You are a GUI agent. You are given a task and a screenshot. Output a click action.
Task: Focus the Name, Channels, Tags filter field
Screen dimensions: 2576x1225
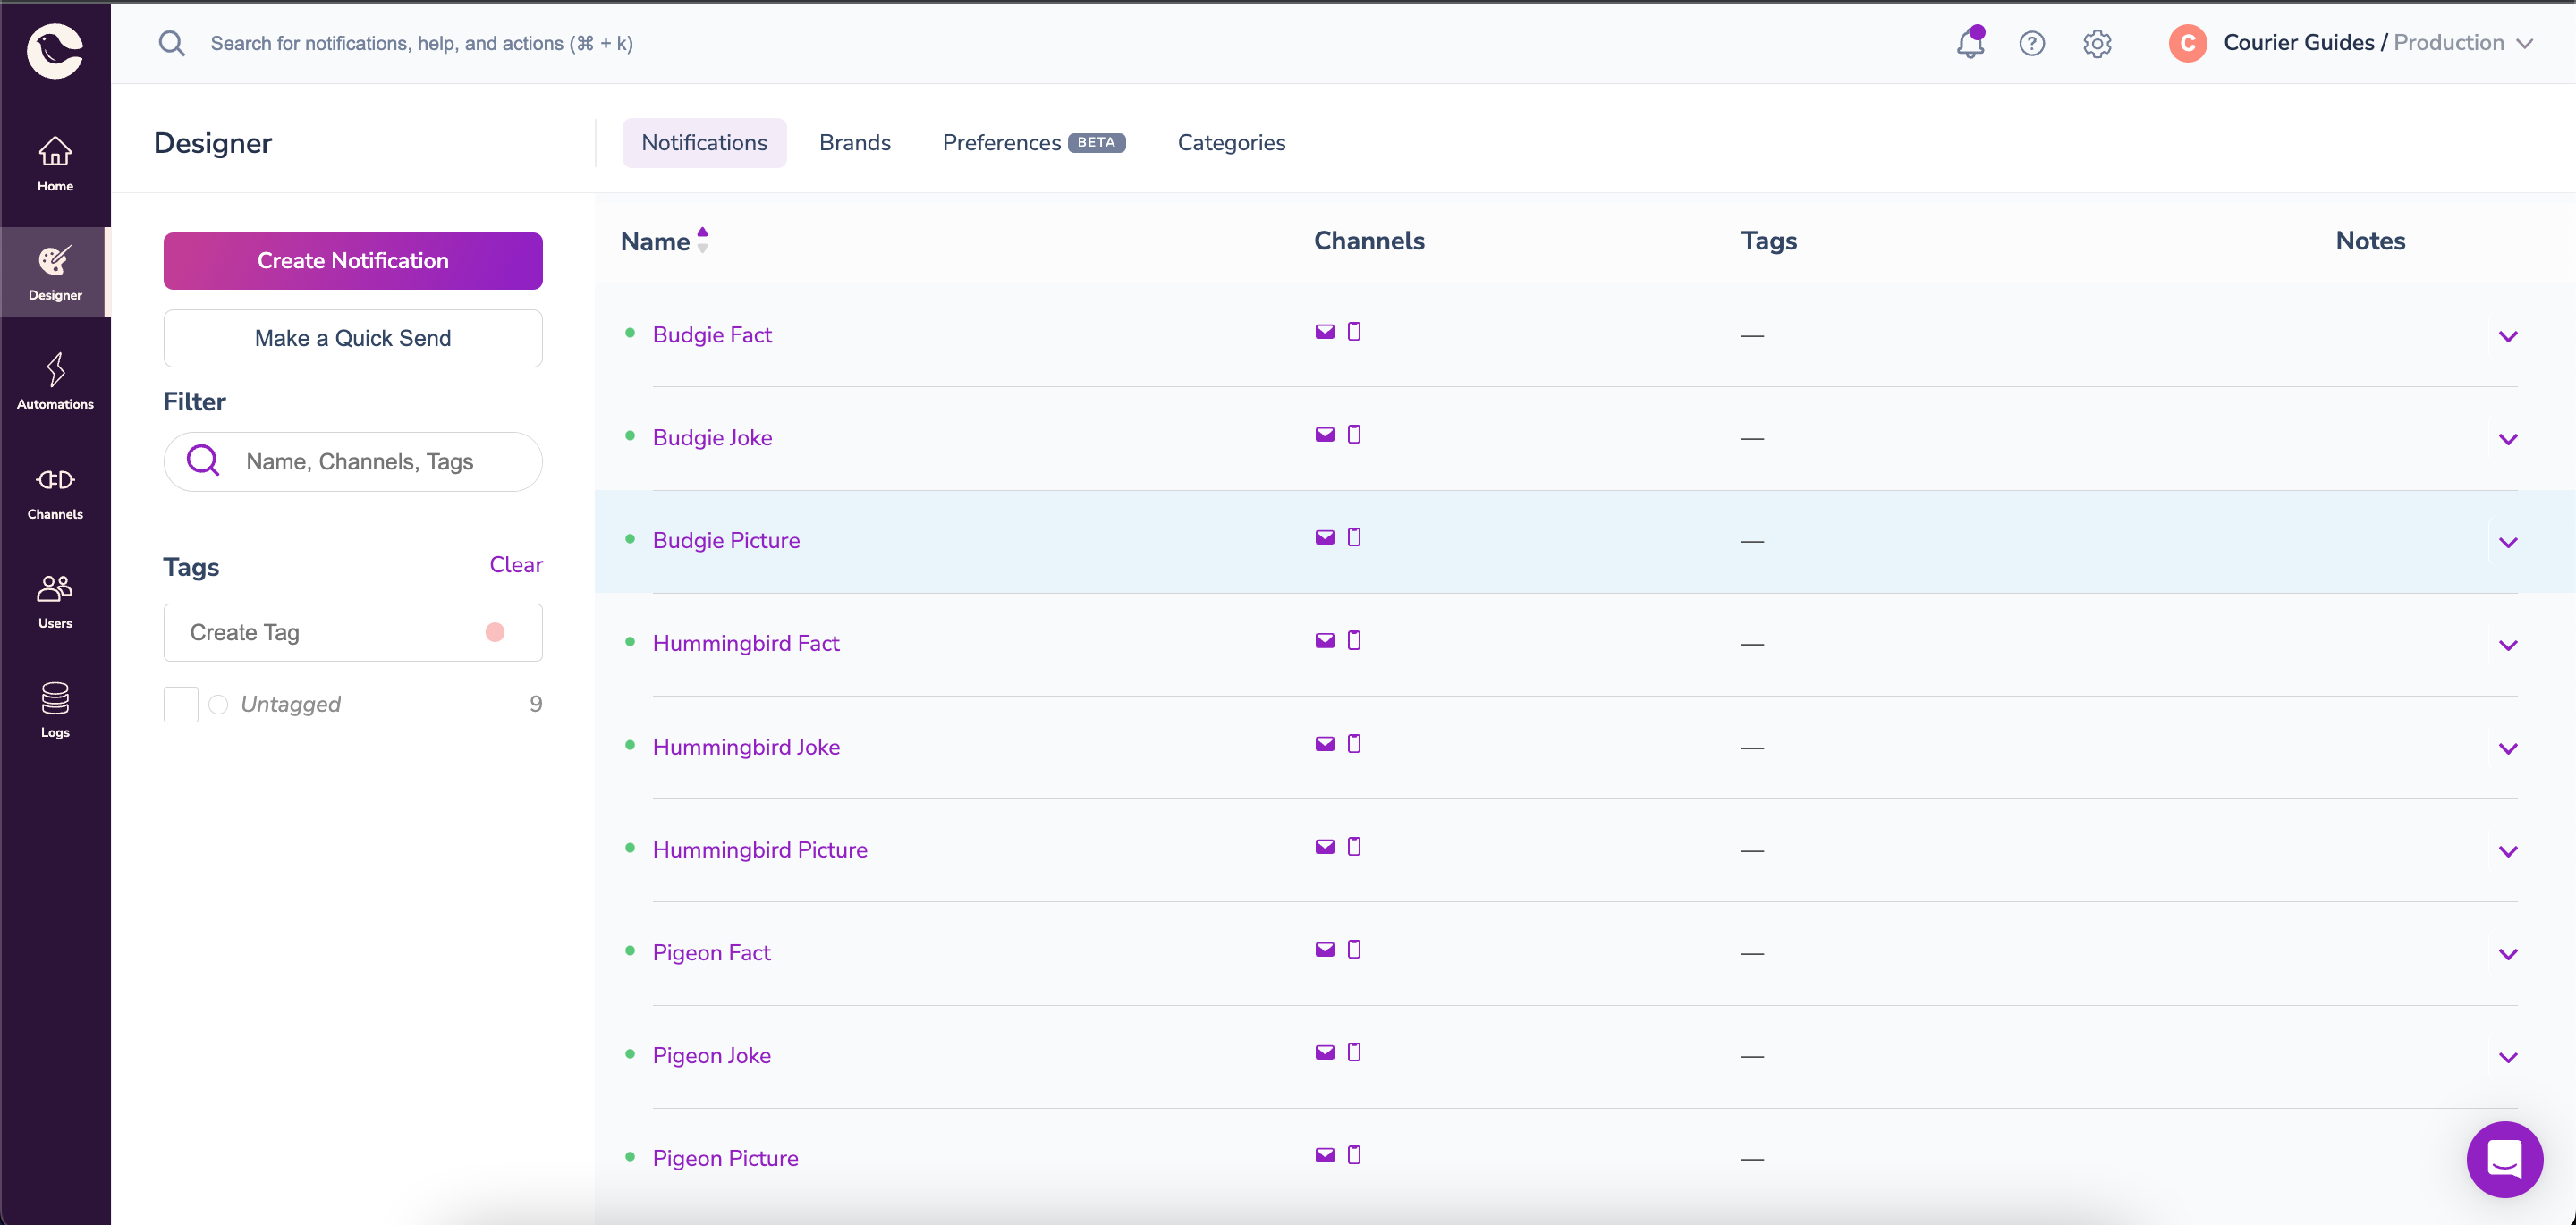tap(353, 462)
